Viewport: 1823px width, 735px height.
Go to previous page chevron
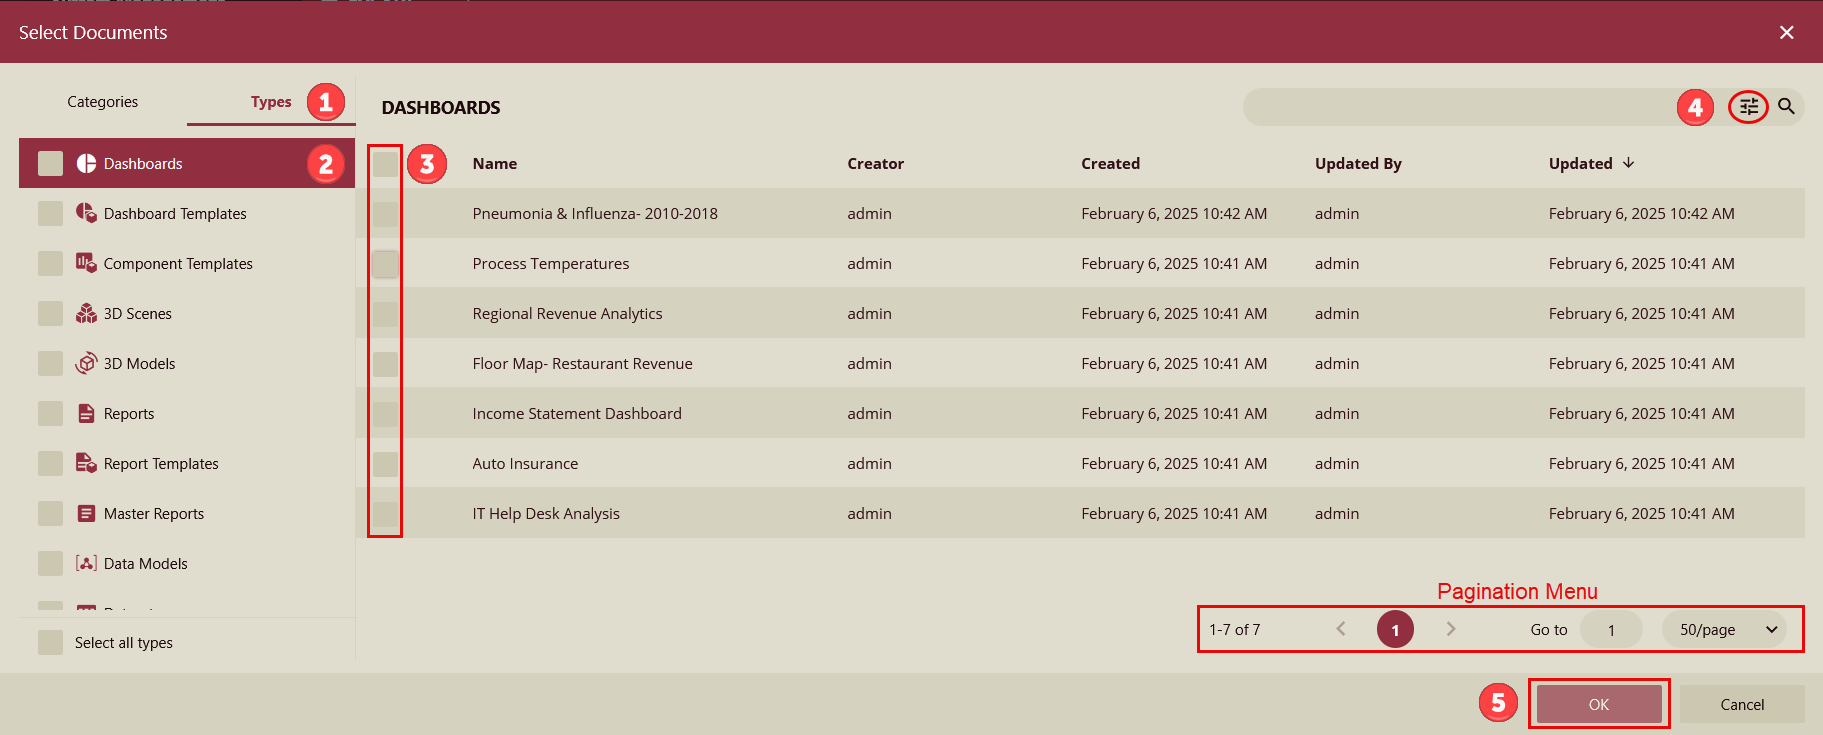click(x=1341, y=629)
